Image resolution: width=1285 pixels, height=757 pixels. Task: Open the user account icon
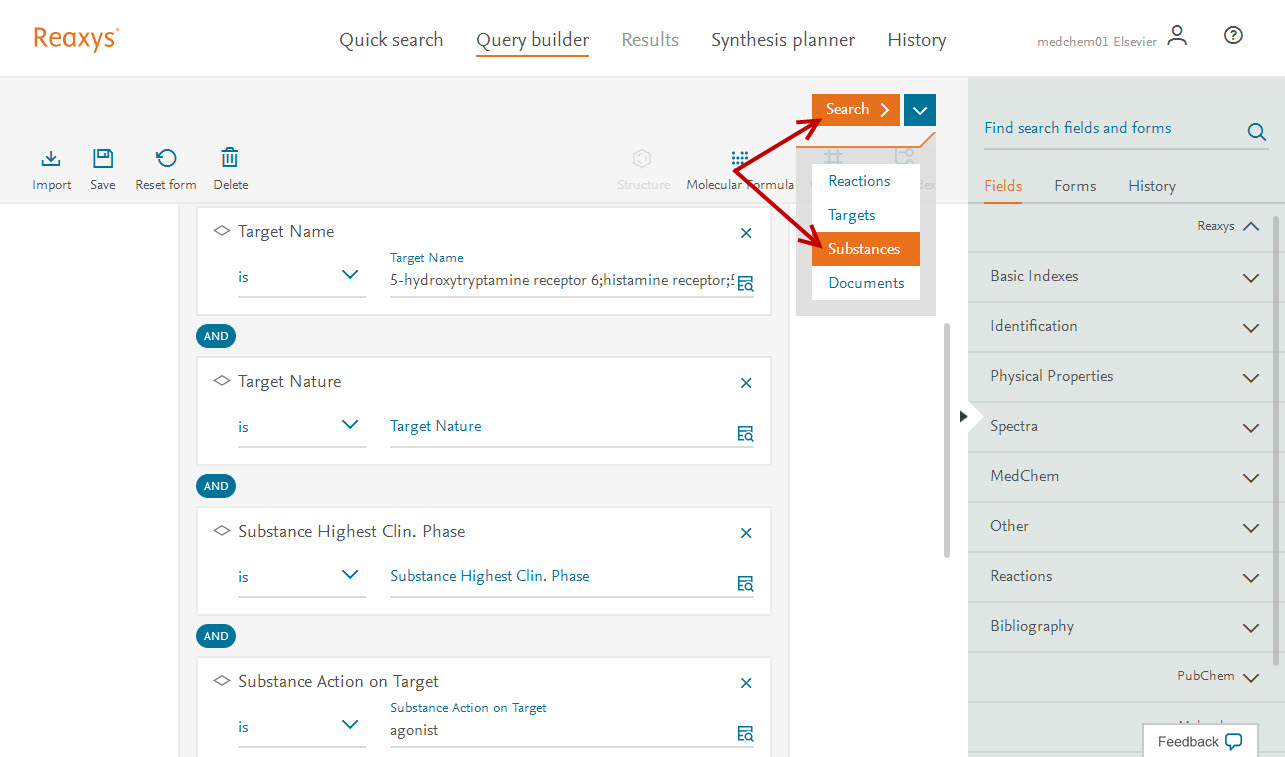[x=1178, y=37]
